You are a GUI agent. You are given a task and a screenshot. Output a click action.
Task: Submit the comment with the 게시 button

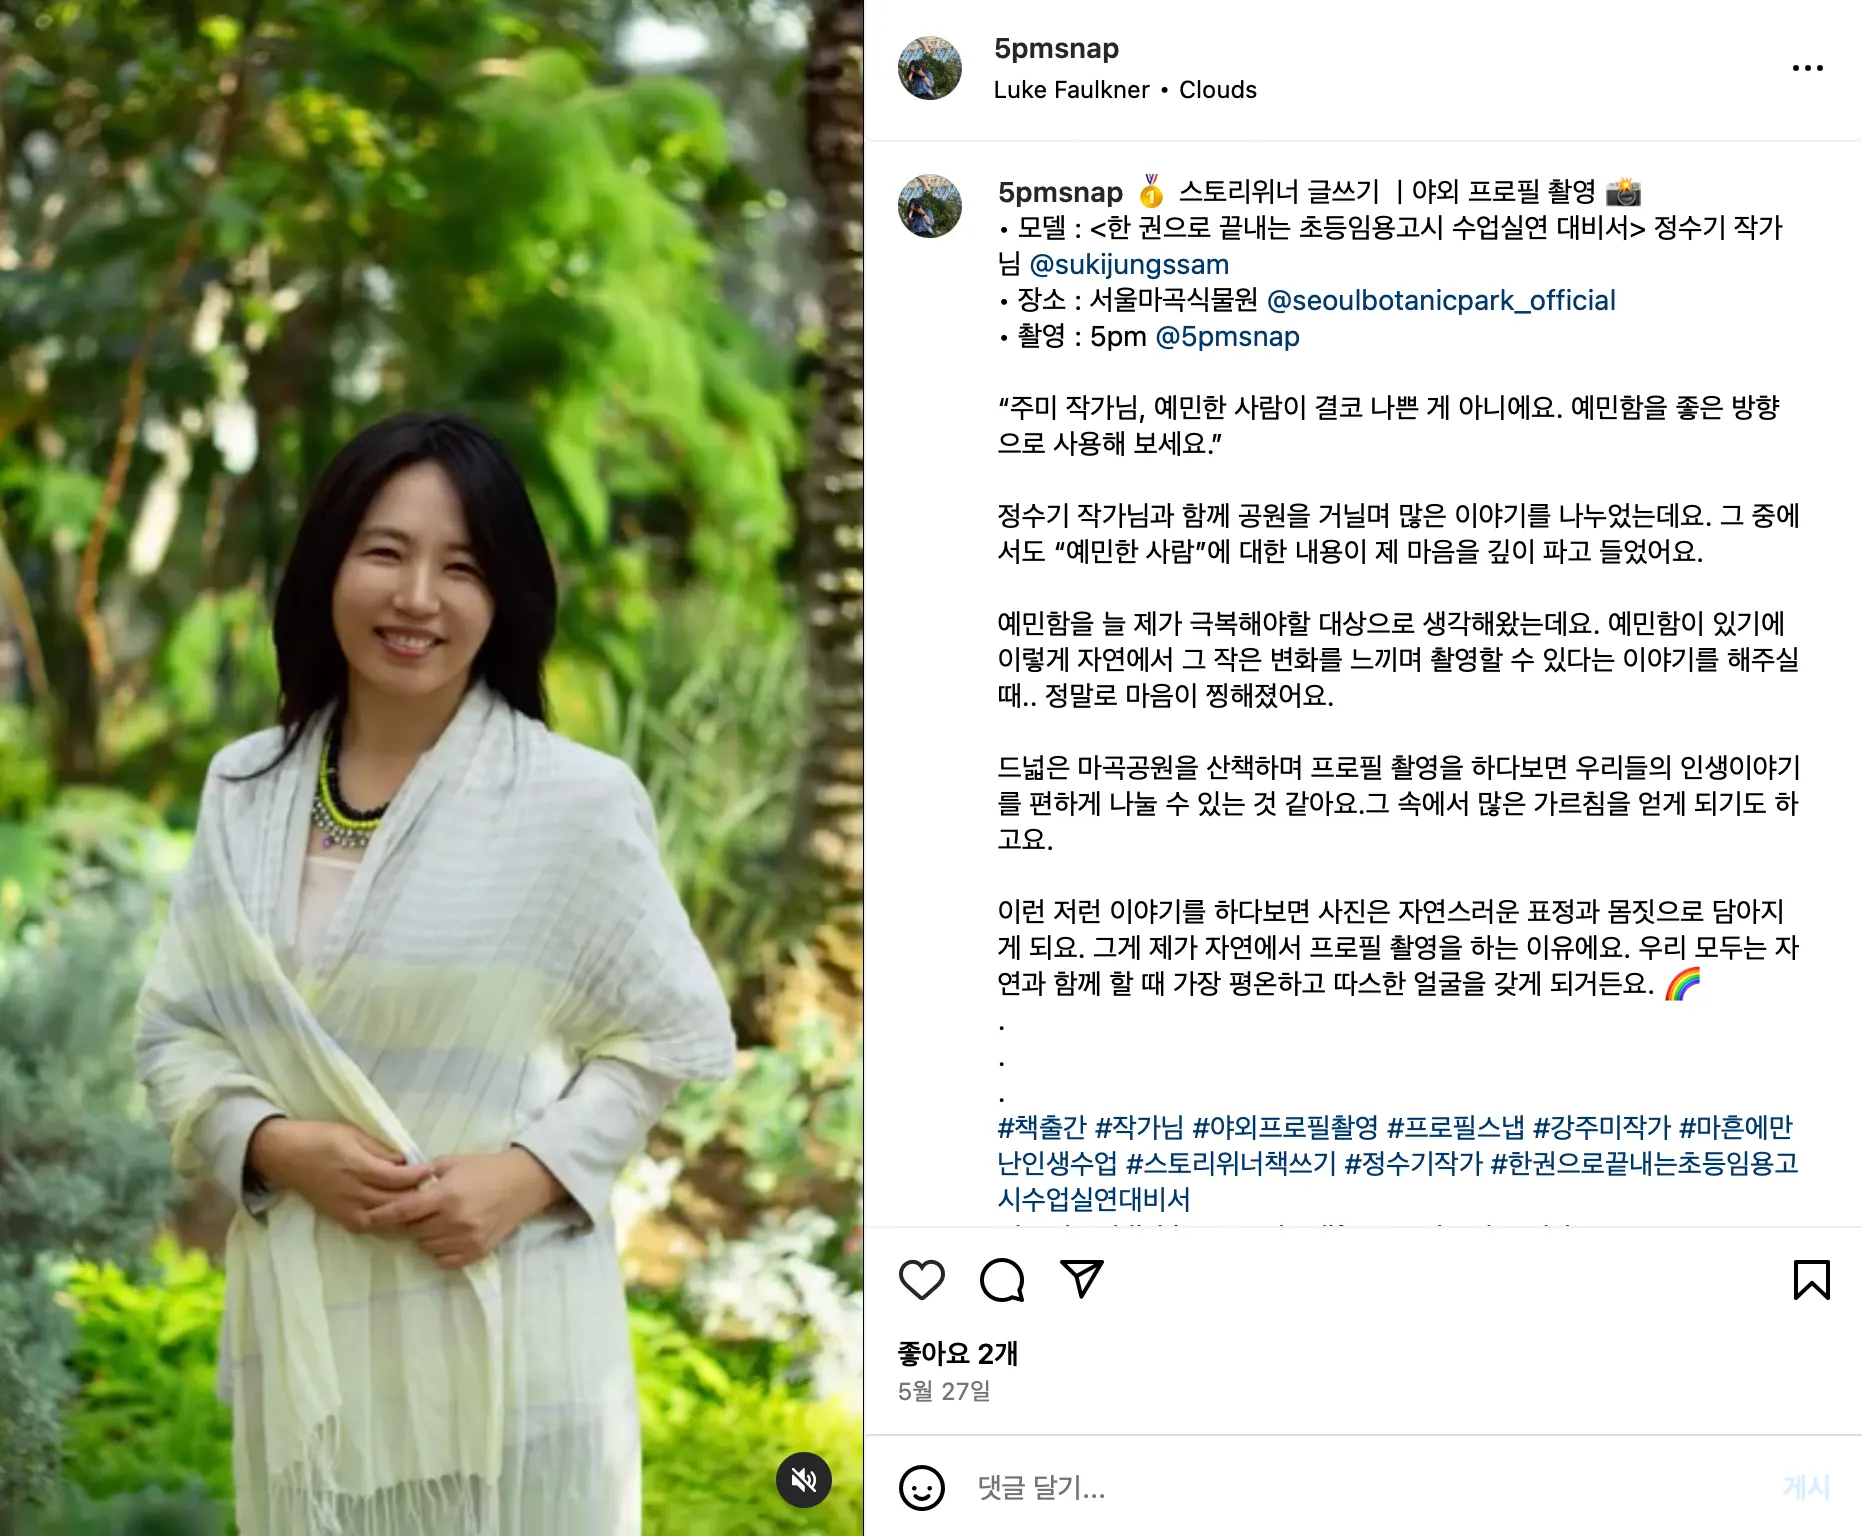pos(1806,1487)
